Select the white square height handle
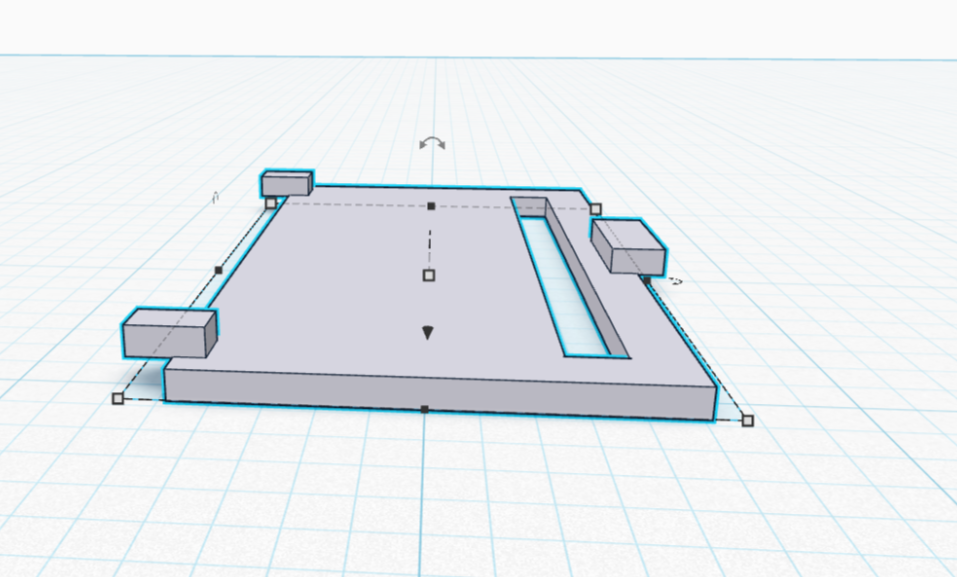The image size is (957, 577). [x=429, y=275]
